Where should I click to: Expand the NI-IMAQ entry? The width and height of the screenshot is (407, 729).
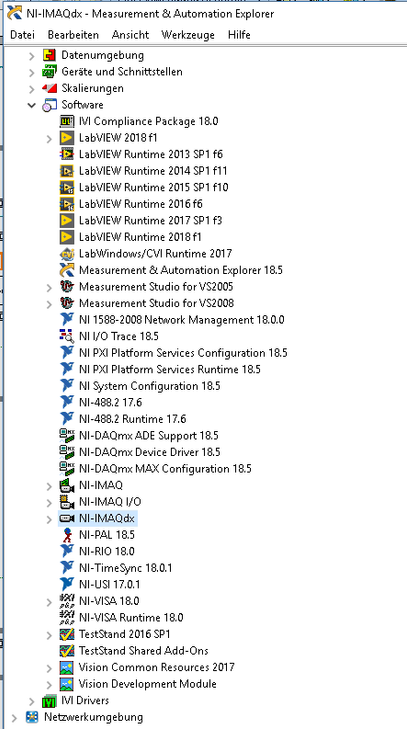pos(49,486)
